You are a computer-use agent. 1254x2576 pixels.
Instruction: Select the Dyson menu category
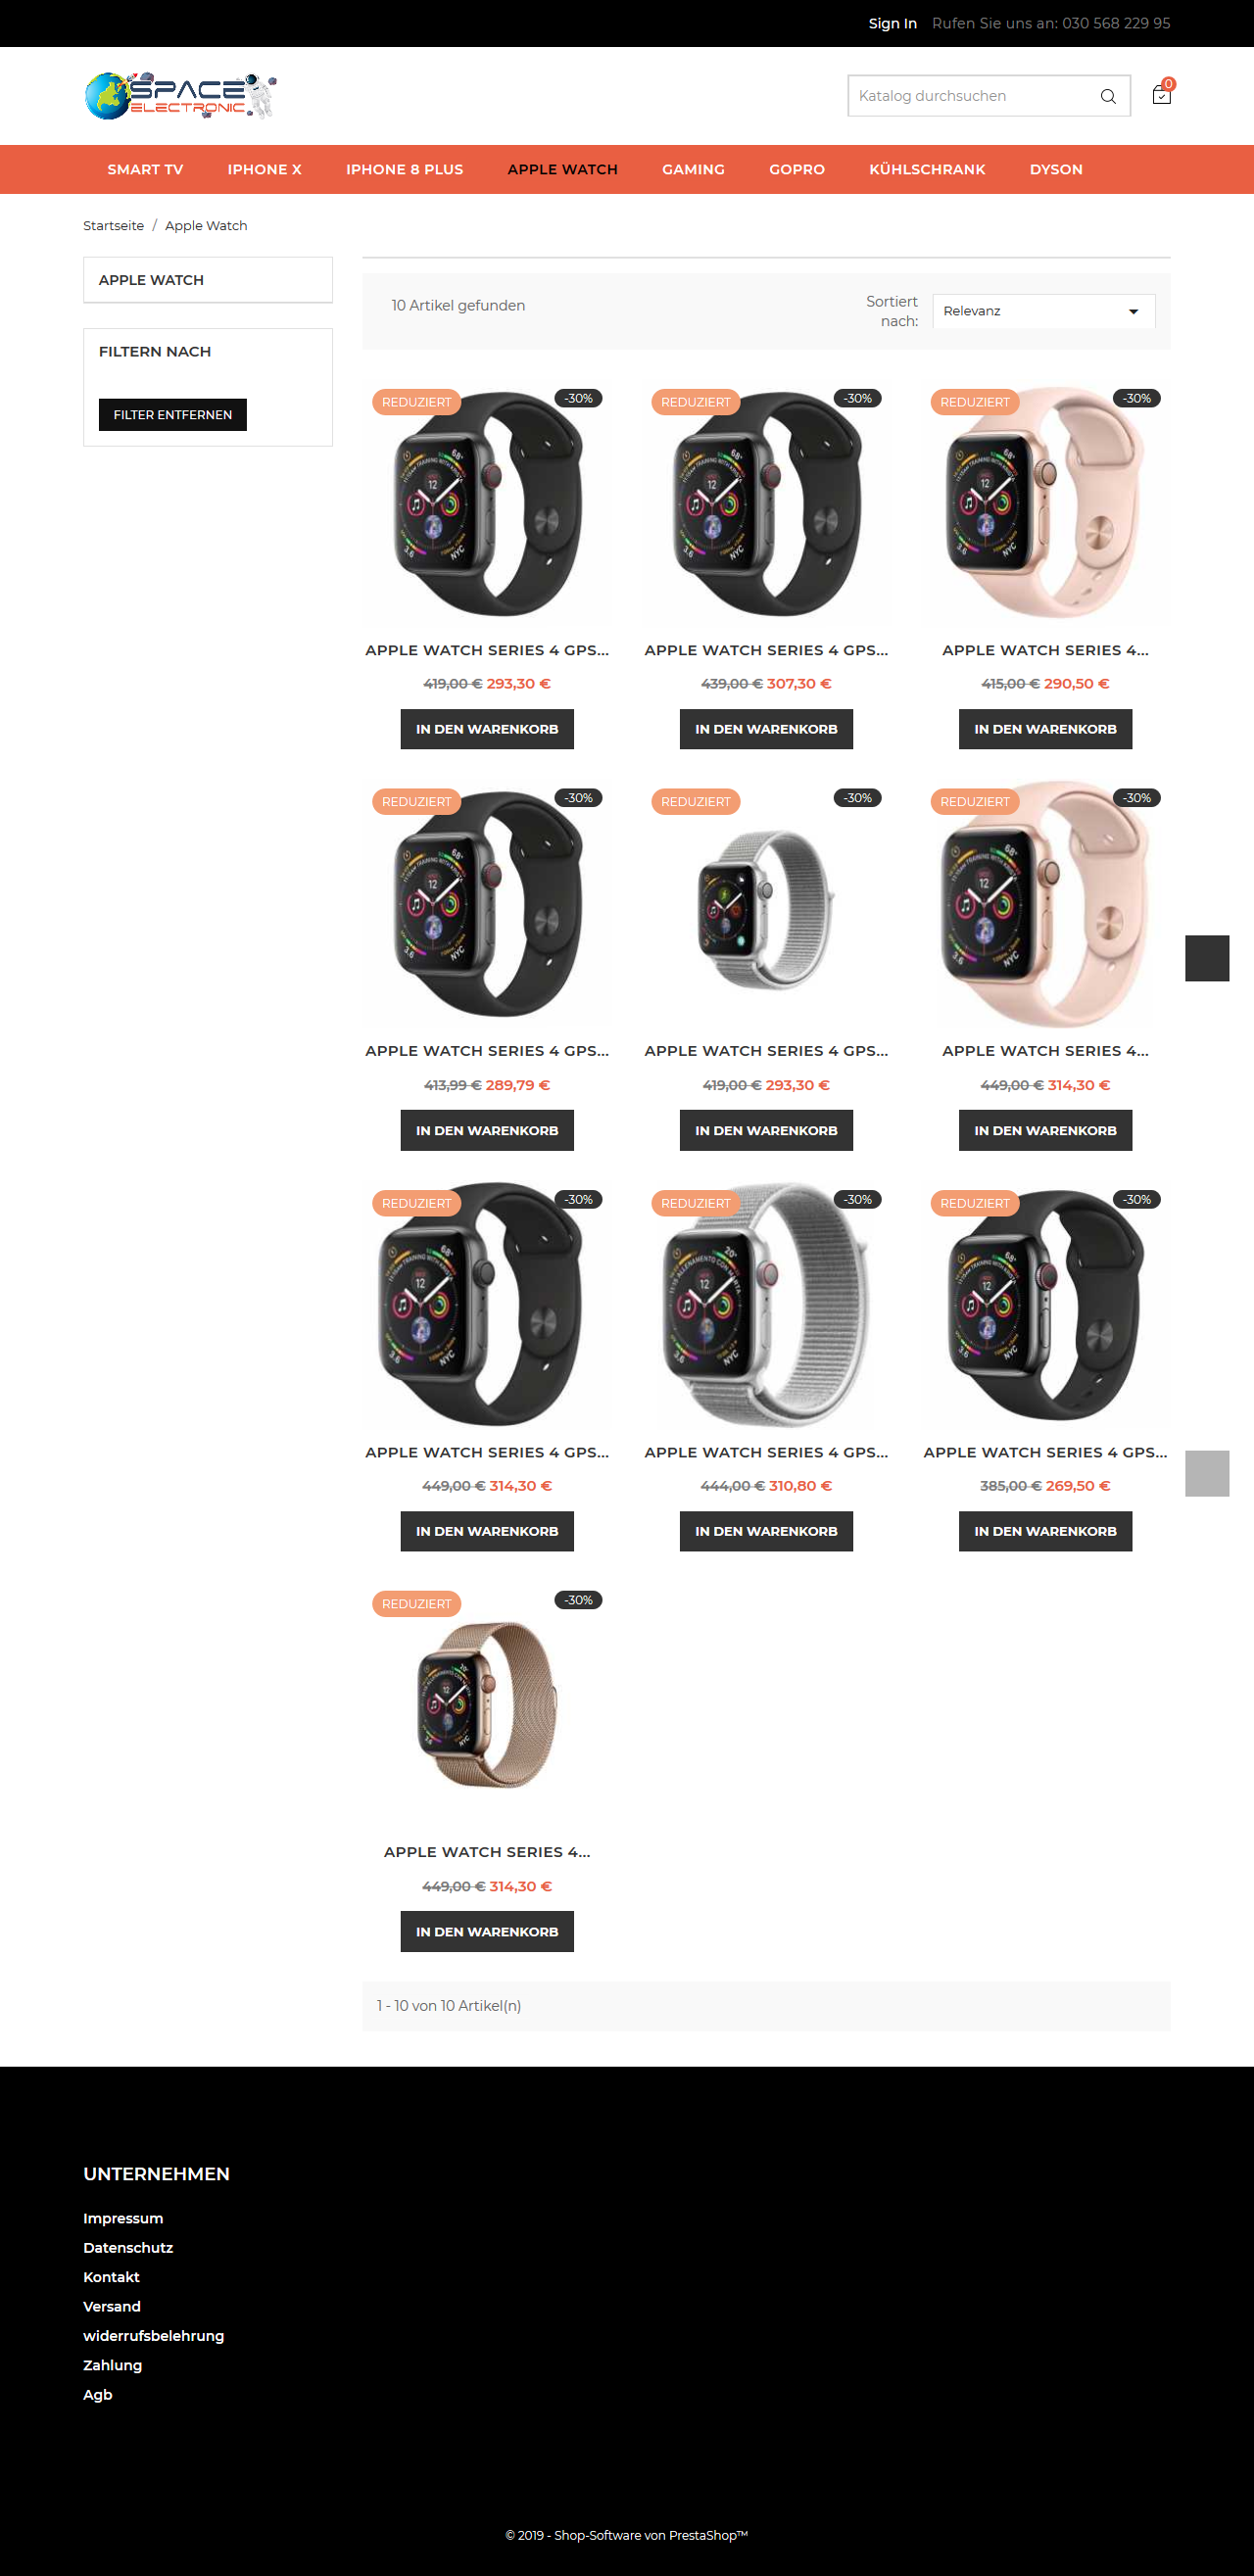click(1056, 169)
